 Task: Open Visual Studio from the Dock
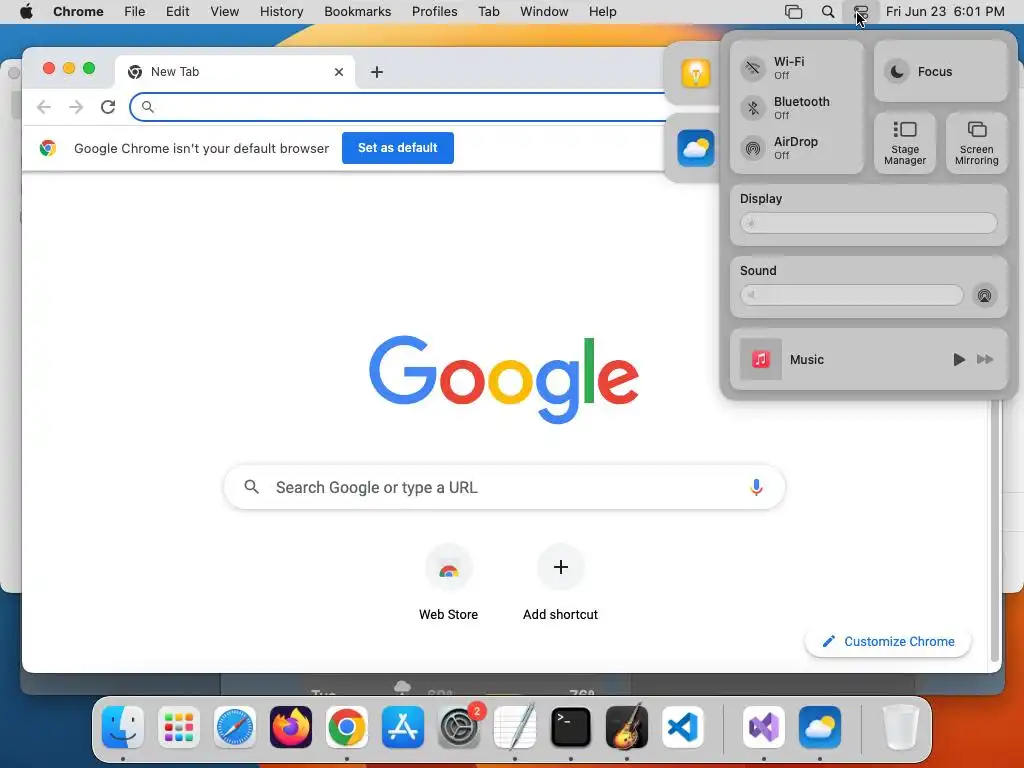coord(763,727)
